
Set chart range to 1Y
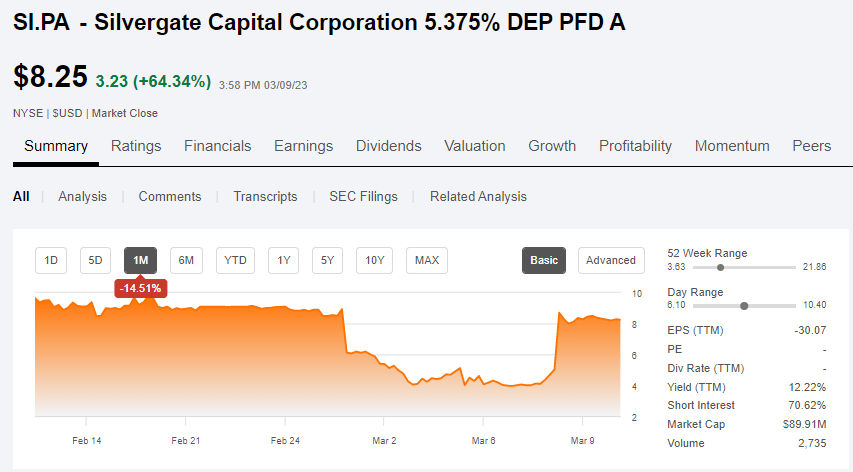point(283,260)
